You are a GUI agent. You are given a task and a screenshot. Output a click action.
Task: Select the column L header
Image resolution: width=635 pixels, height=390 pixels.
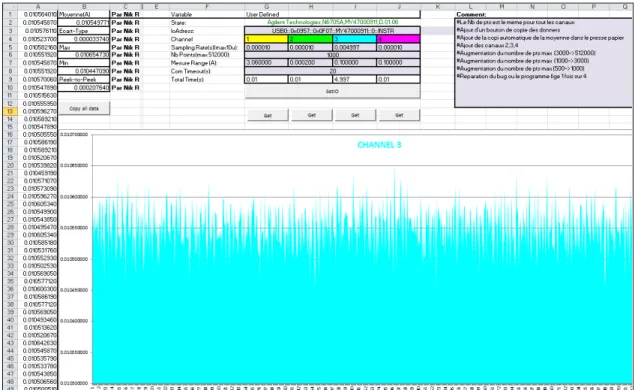pos(471,6)
